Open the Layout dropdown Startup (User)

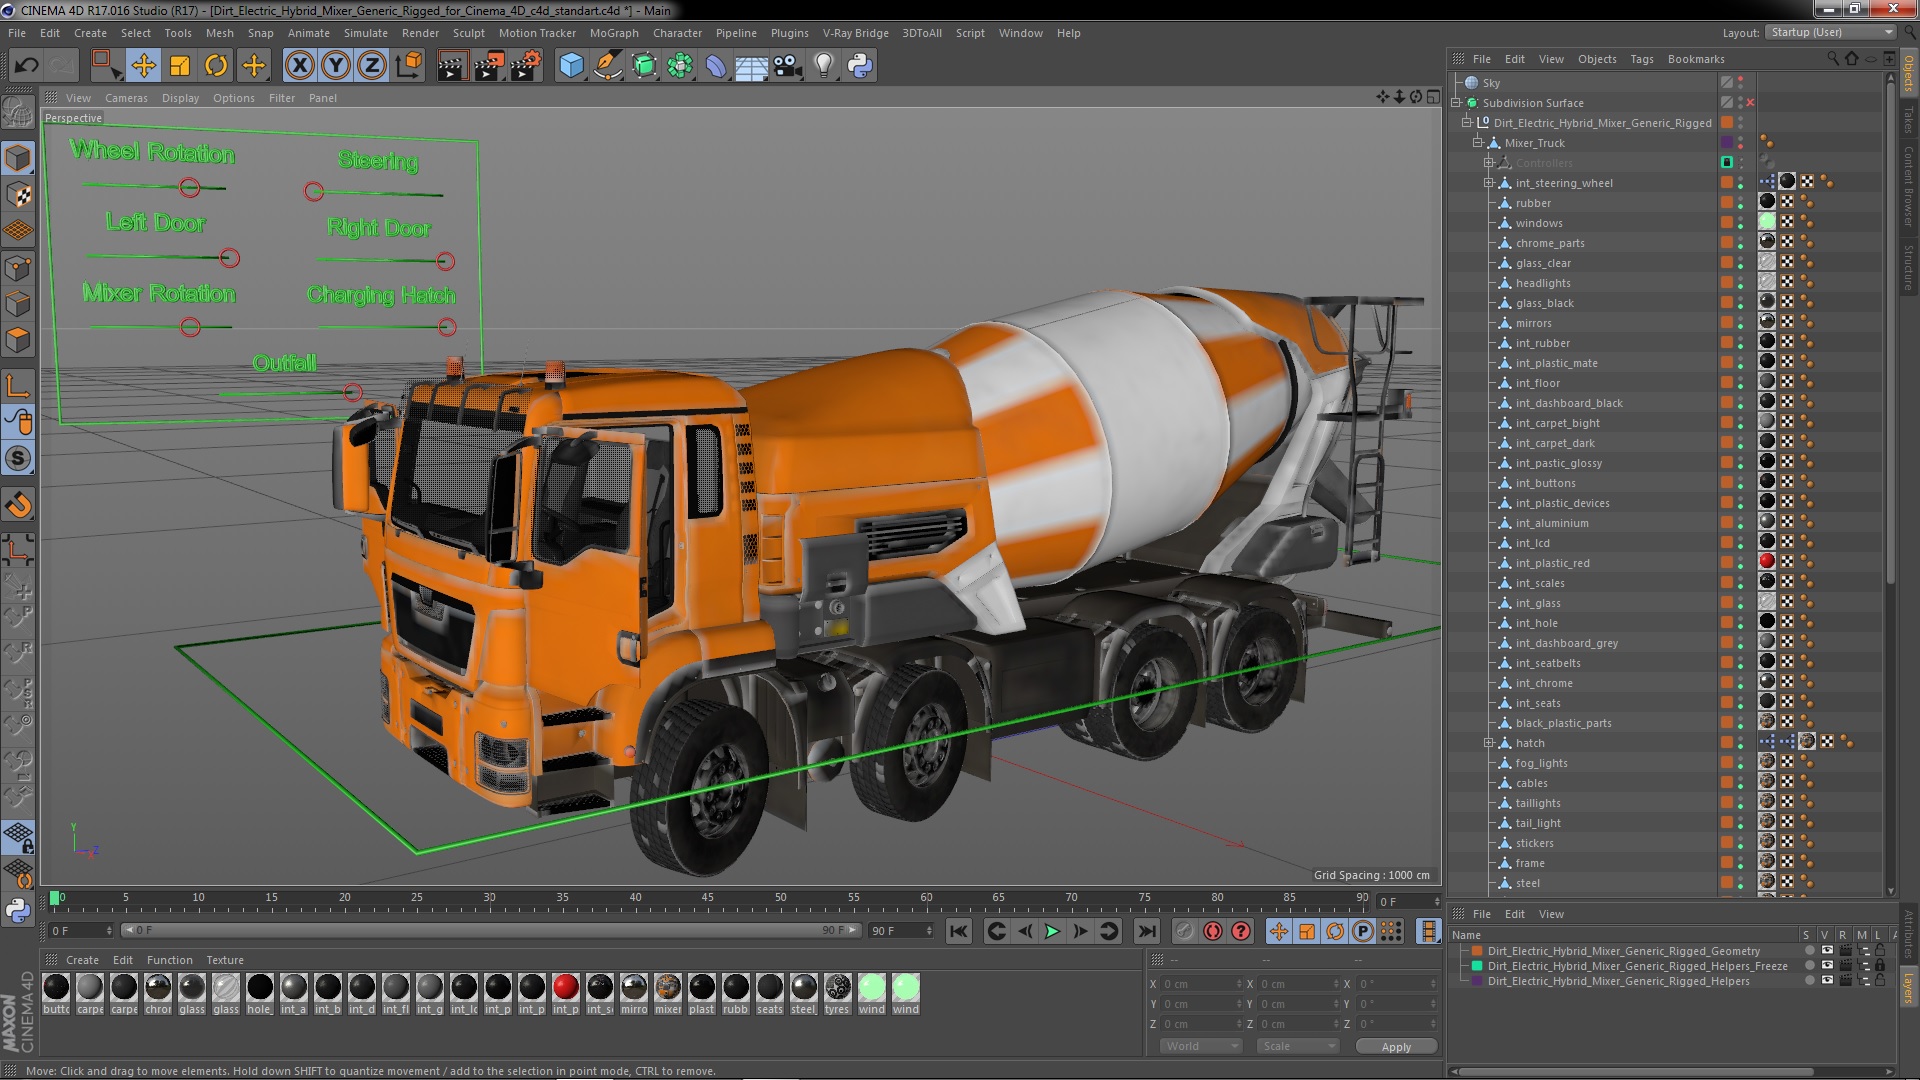pos(1829,32)
